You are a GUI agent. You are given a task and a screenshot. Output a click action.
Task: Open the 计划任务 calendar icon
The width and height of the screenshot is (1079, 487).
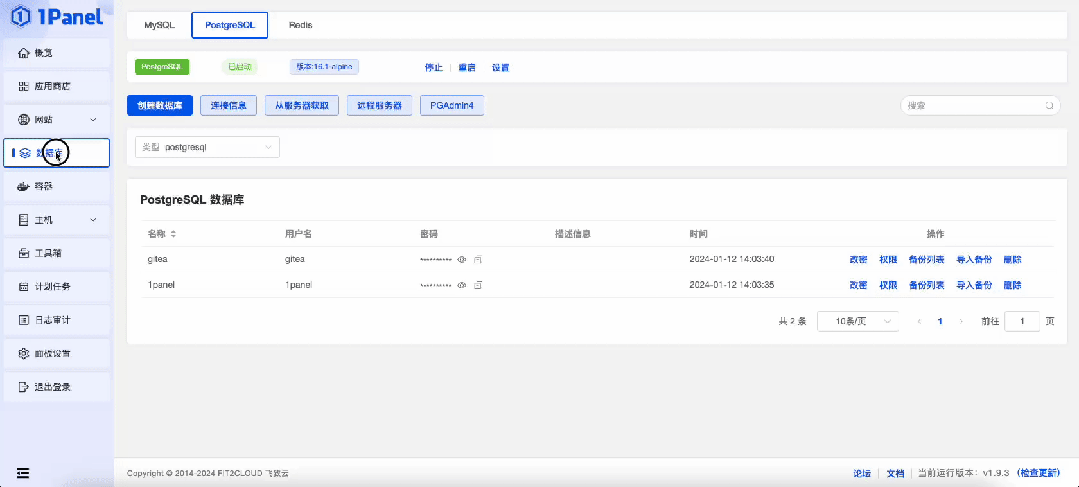click(23, 287)
